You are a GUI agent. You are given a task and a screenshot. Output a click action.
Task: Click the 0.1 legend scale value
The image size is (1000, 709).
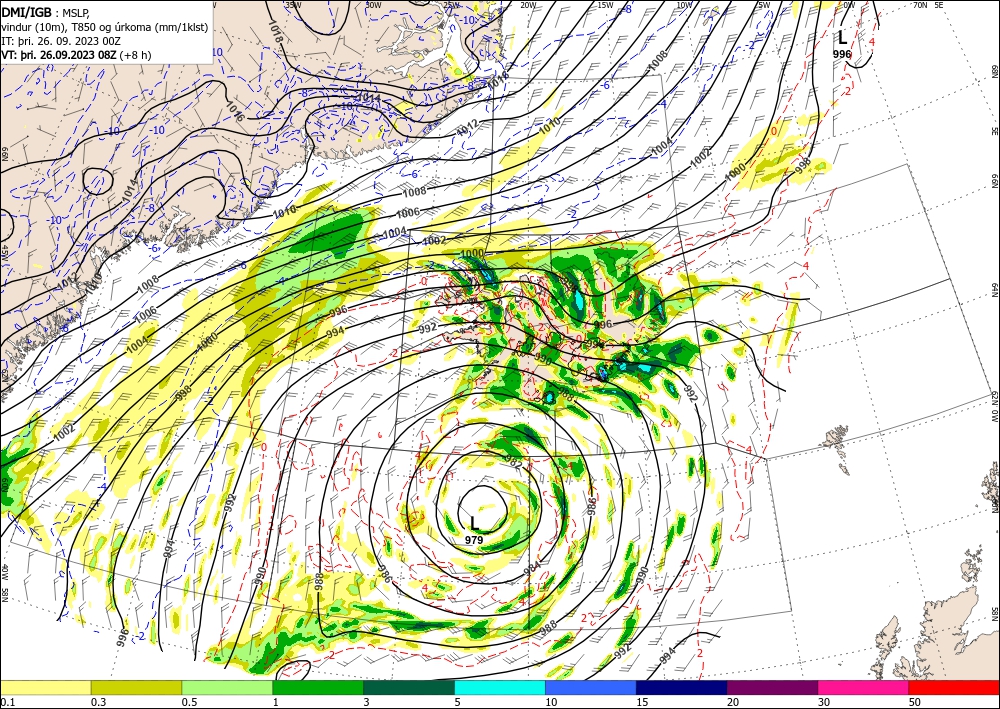[x=7, y=702]
